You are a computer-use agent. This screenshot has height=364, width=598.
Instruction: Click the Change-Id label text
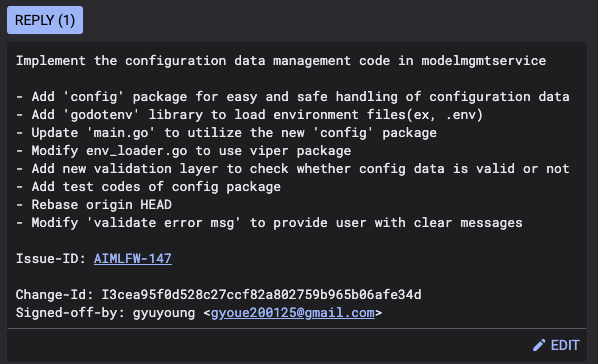[x=55, y=295]
